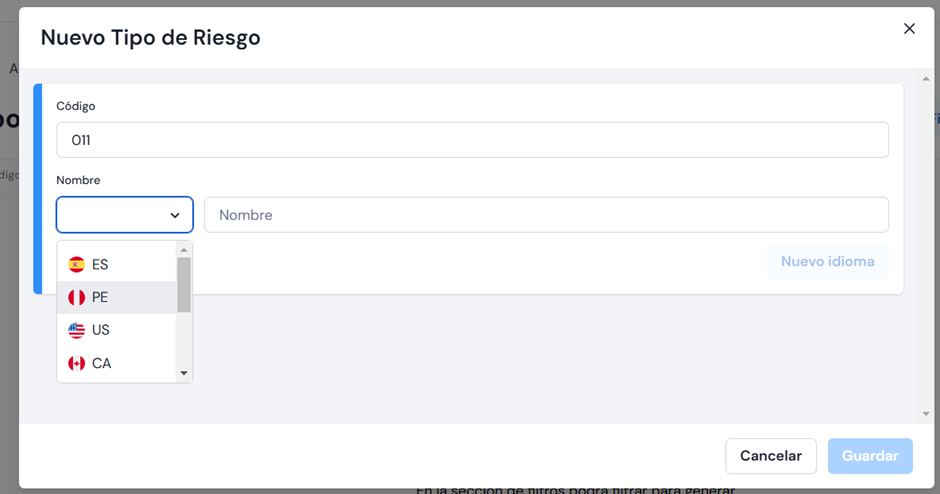The height and width of the screenshot is (494, 940).
Task: Choose PE from the language list
Action: click(x=116, y=297)
